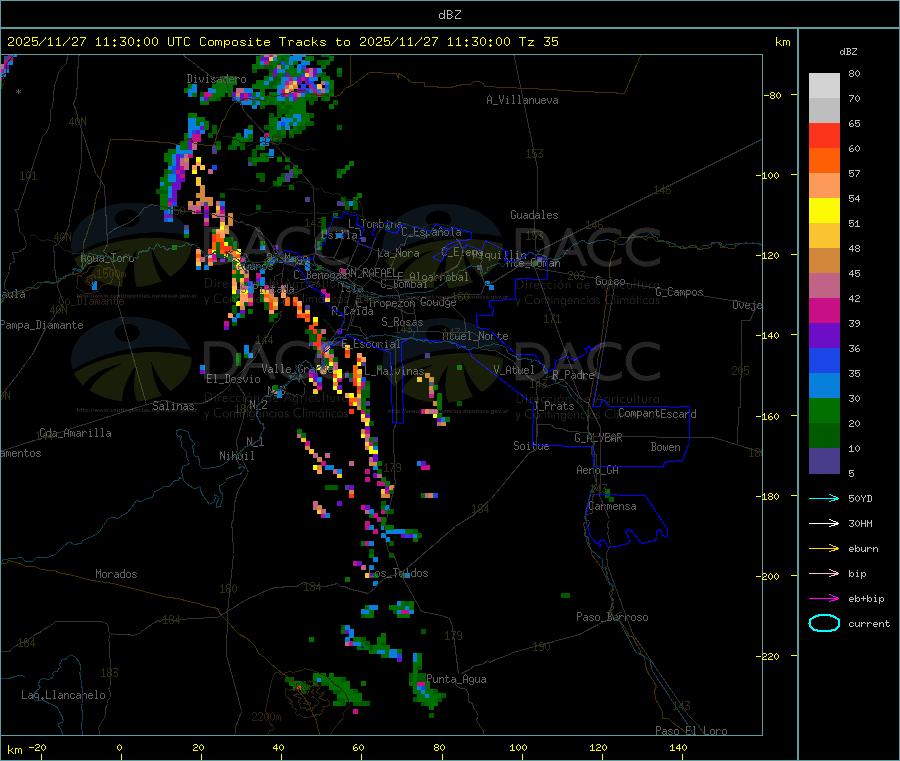Click the G_ALVEAR map label

pos(598,438)
